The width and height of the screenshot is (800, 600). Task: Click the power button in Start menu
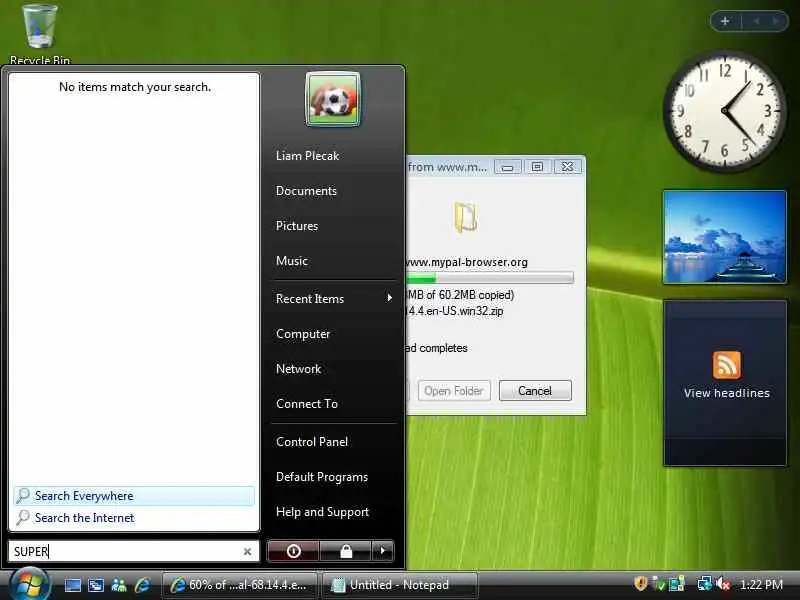293,551
